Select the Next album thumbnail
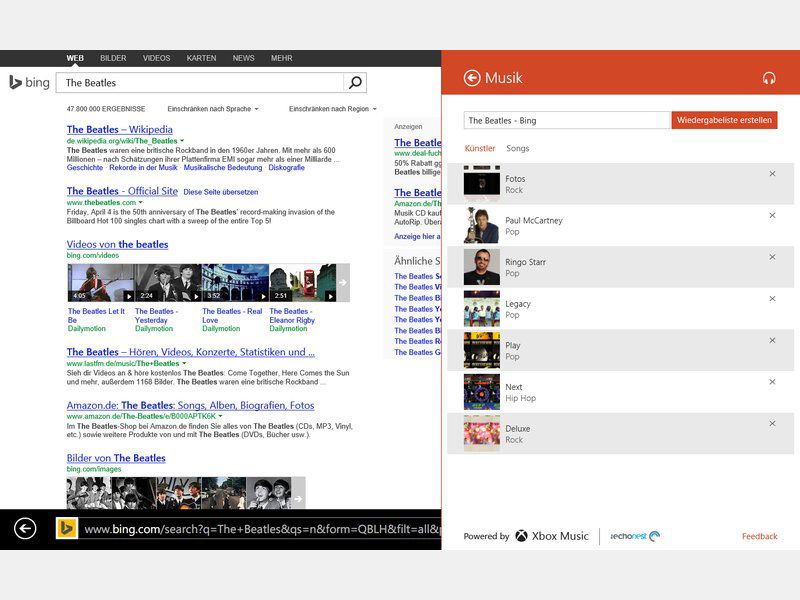 pyautogui.click(x=482, y=392)
